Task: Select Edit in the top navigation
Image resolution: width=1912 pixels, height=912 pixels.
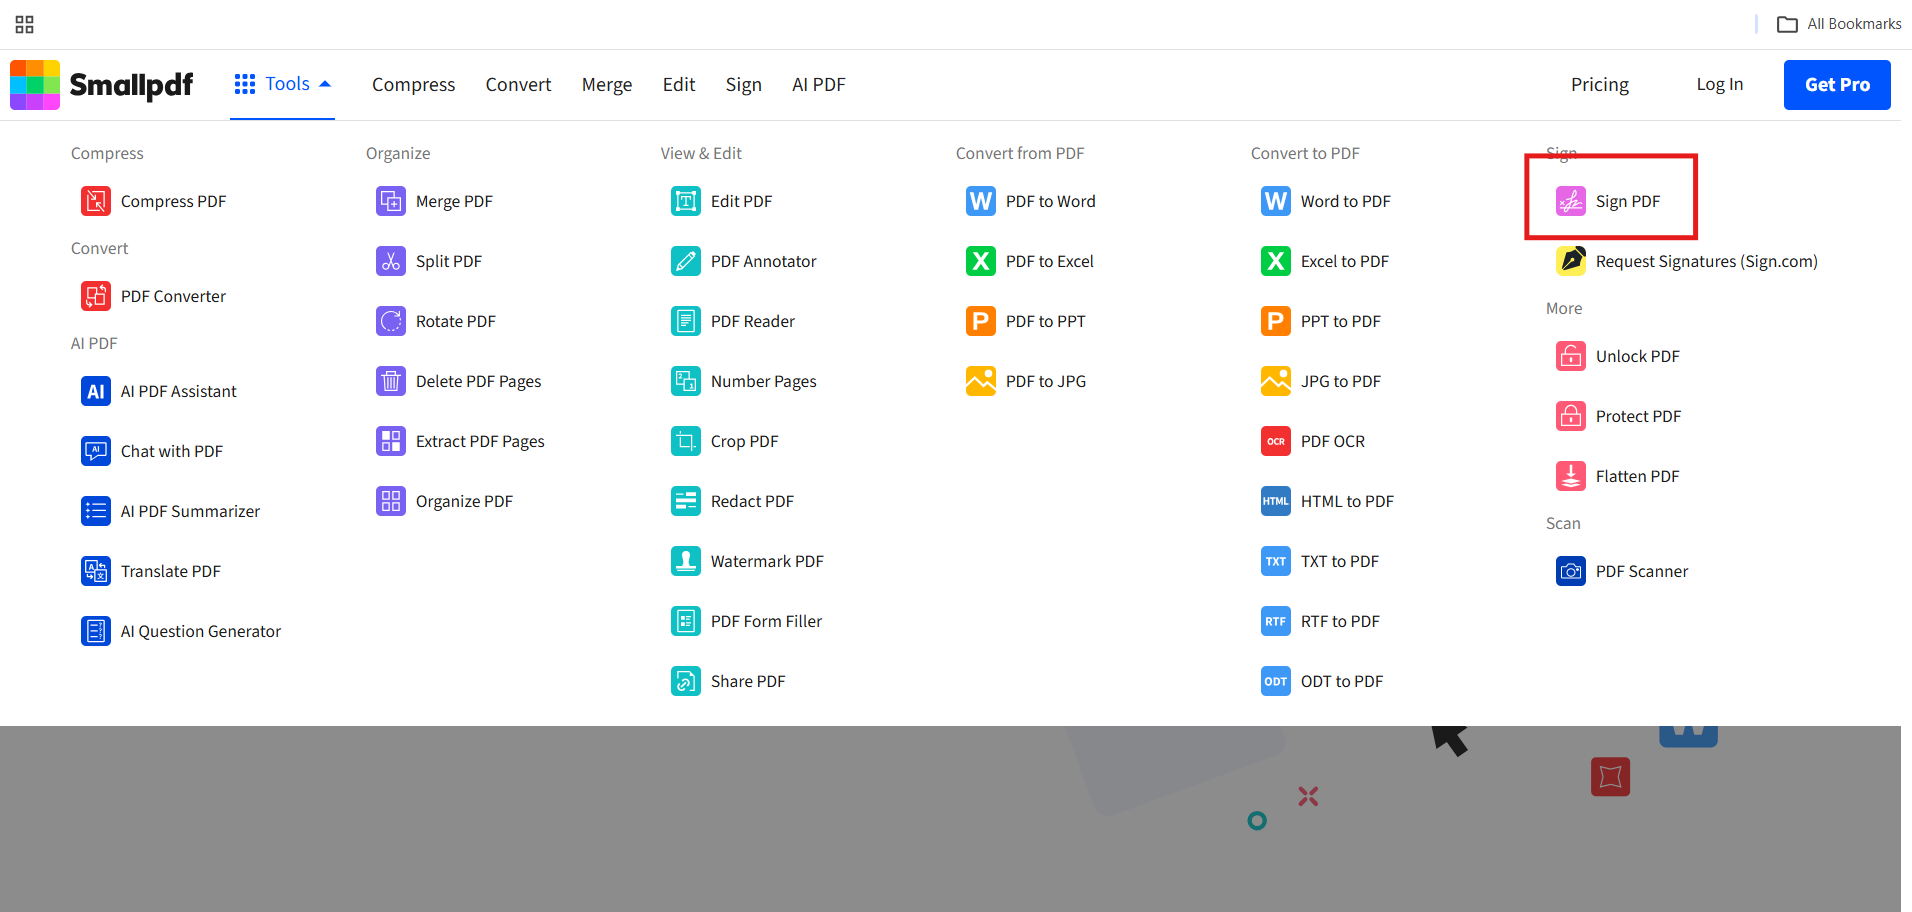Action: (x=679, y=85)
